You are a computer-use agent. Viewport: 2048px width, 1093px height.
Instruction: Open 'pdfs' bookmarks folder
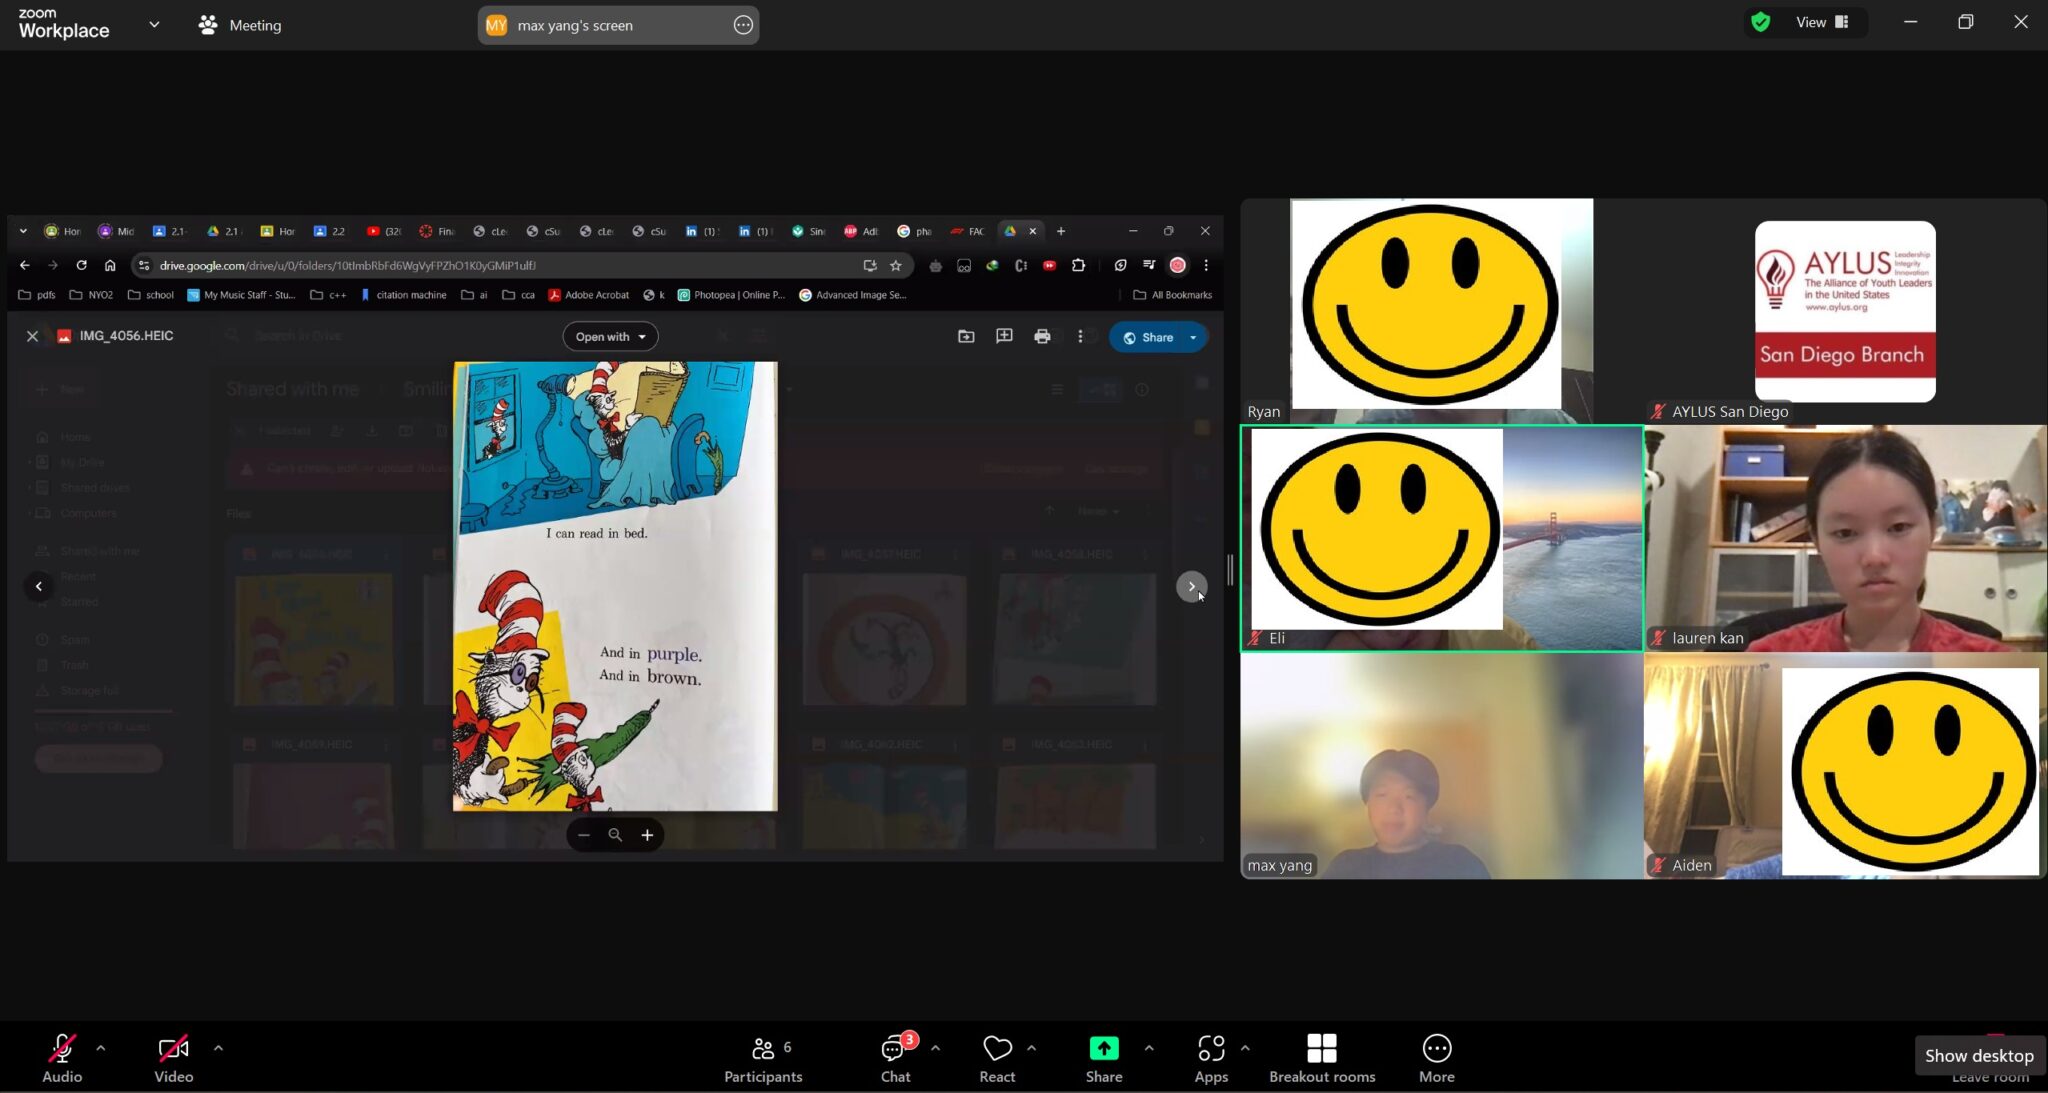(37, 295)
